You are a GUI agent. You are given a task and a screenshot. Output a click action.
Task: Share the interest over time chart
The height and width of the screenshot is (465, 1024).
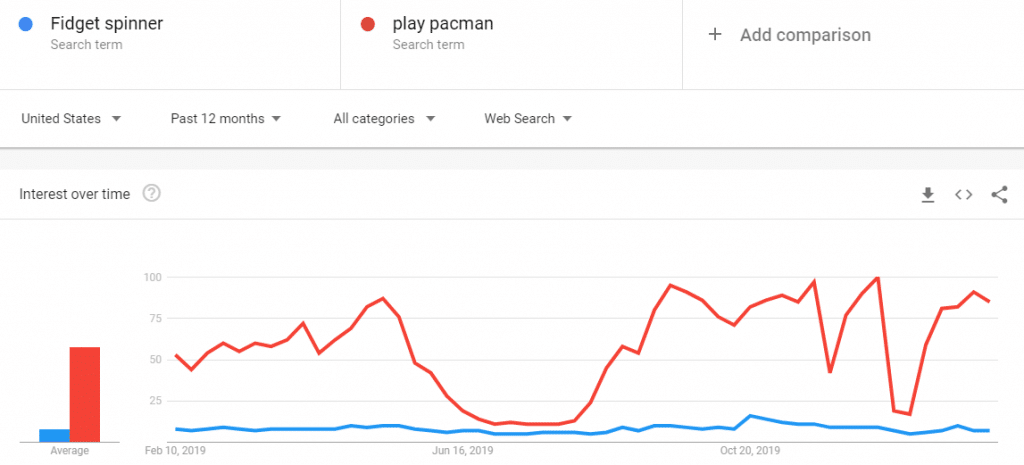pos(999,195)
